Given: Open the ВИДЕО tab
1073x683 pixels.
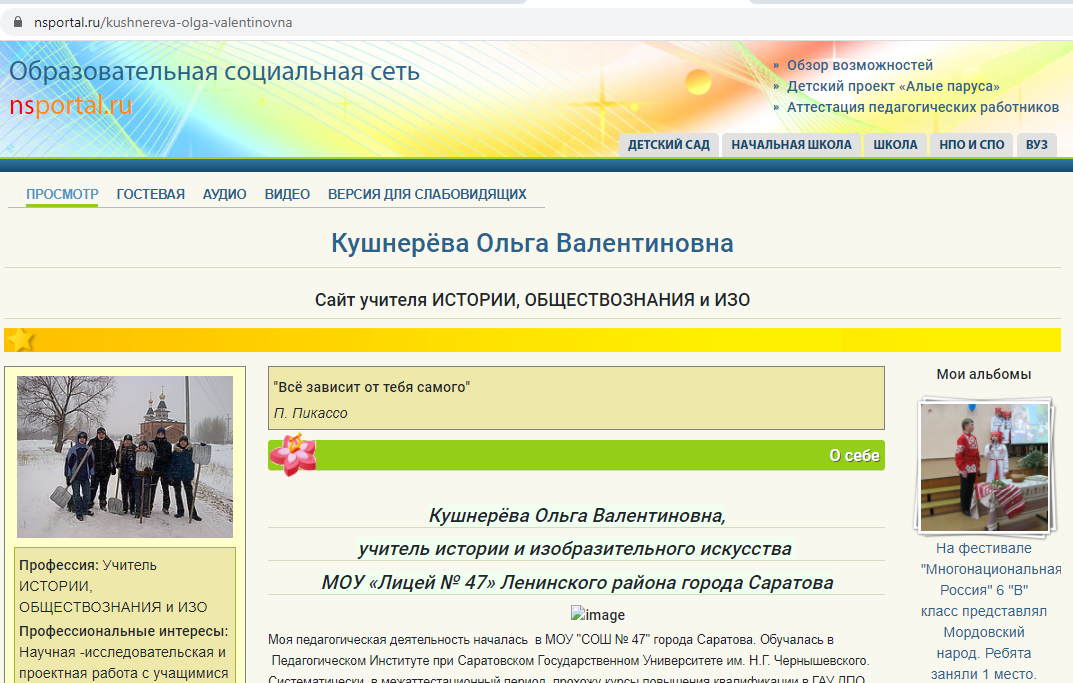Looking at the screenshot, I should point(287,194).
